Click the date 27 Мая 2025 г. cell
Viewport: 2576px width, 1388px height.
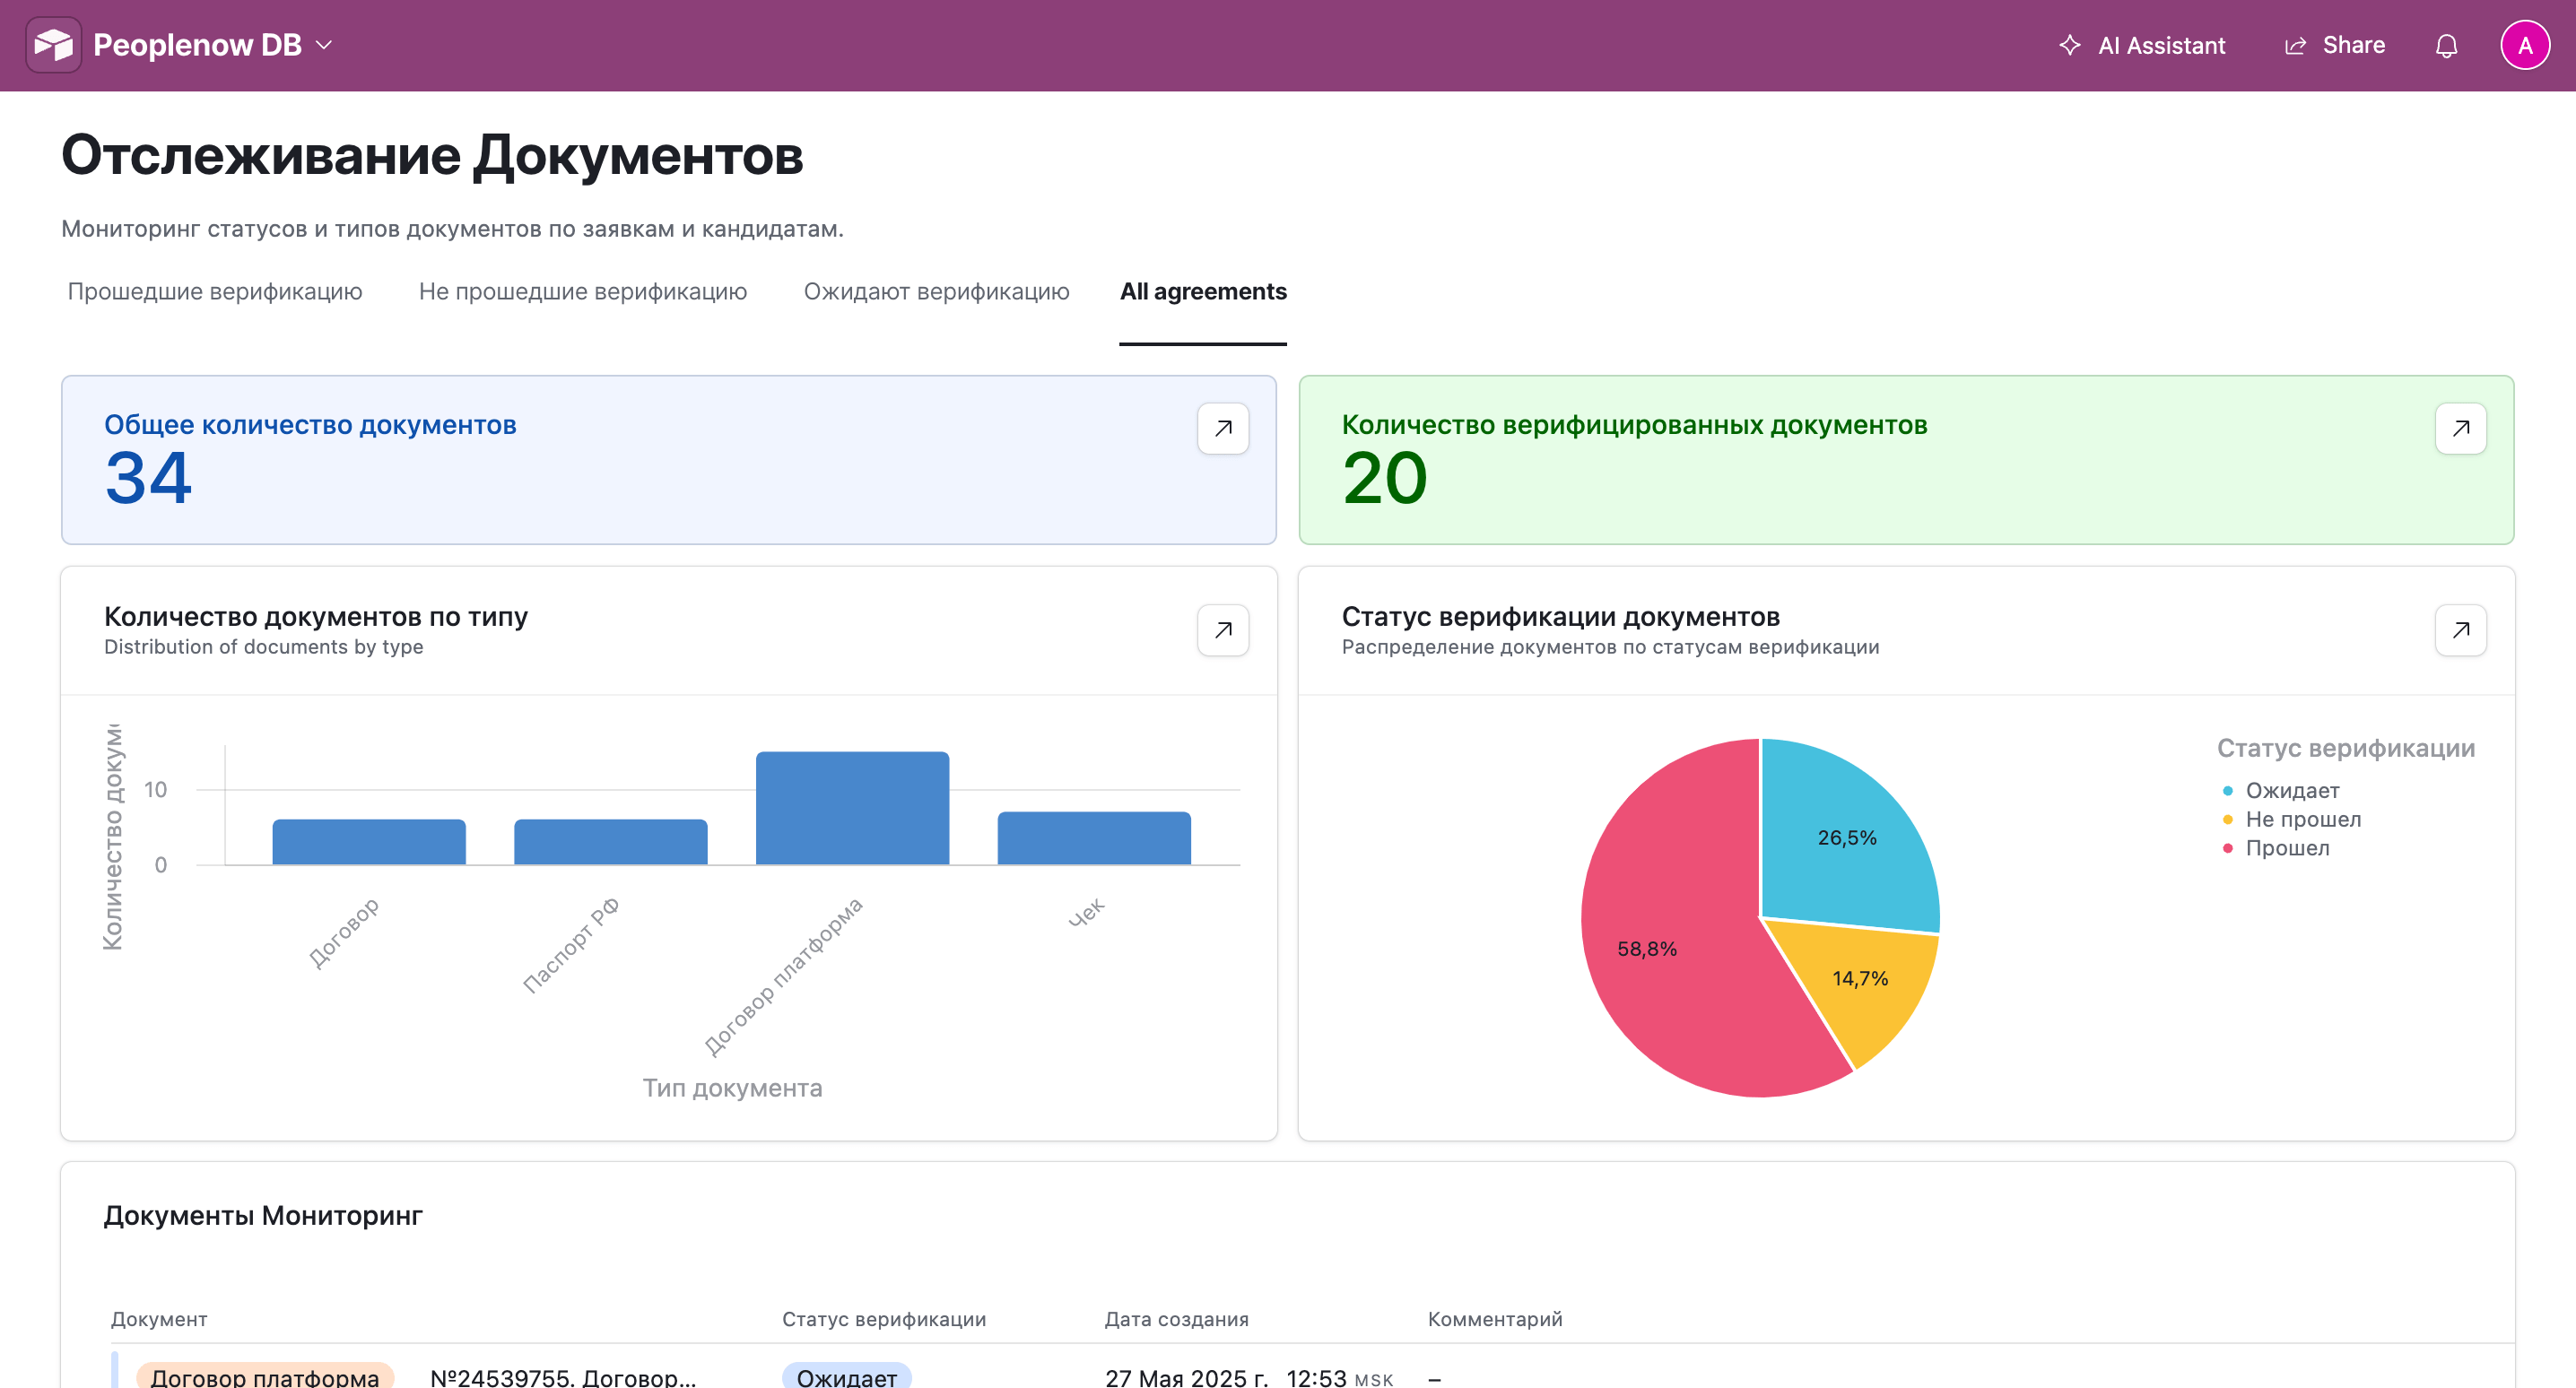[x=1186, y=1377]
